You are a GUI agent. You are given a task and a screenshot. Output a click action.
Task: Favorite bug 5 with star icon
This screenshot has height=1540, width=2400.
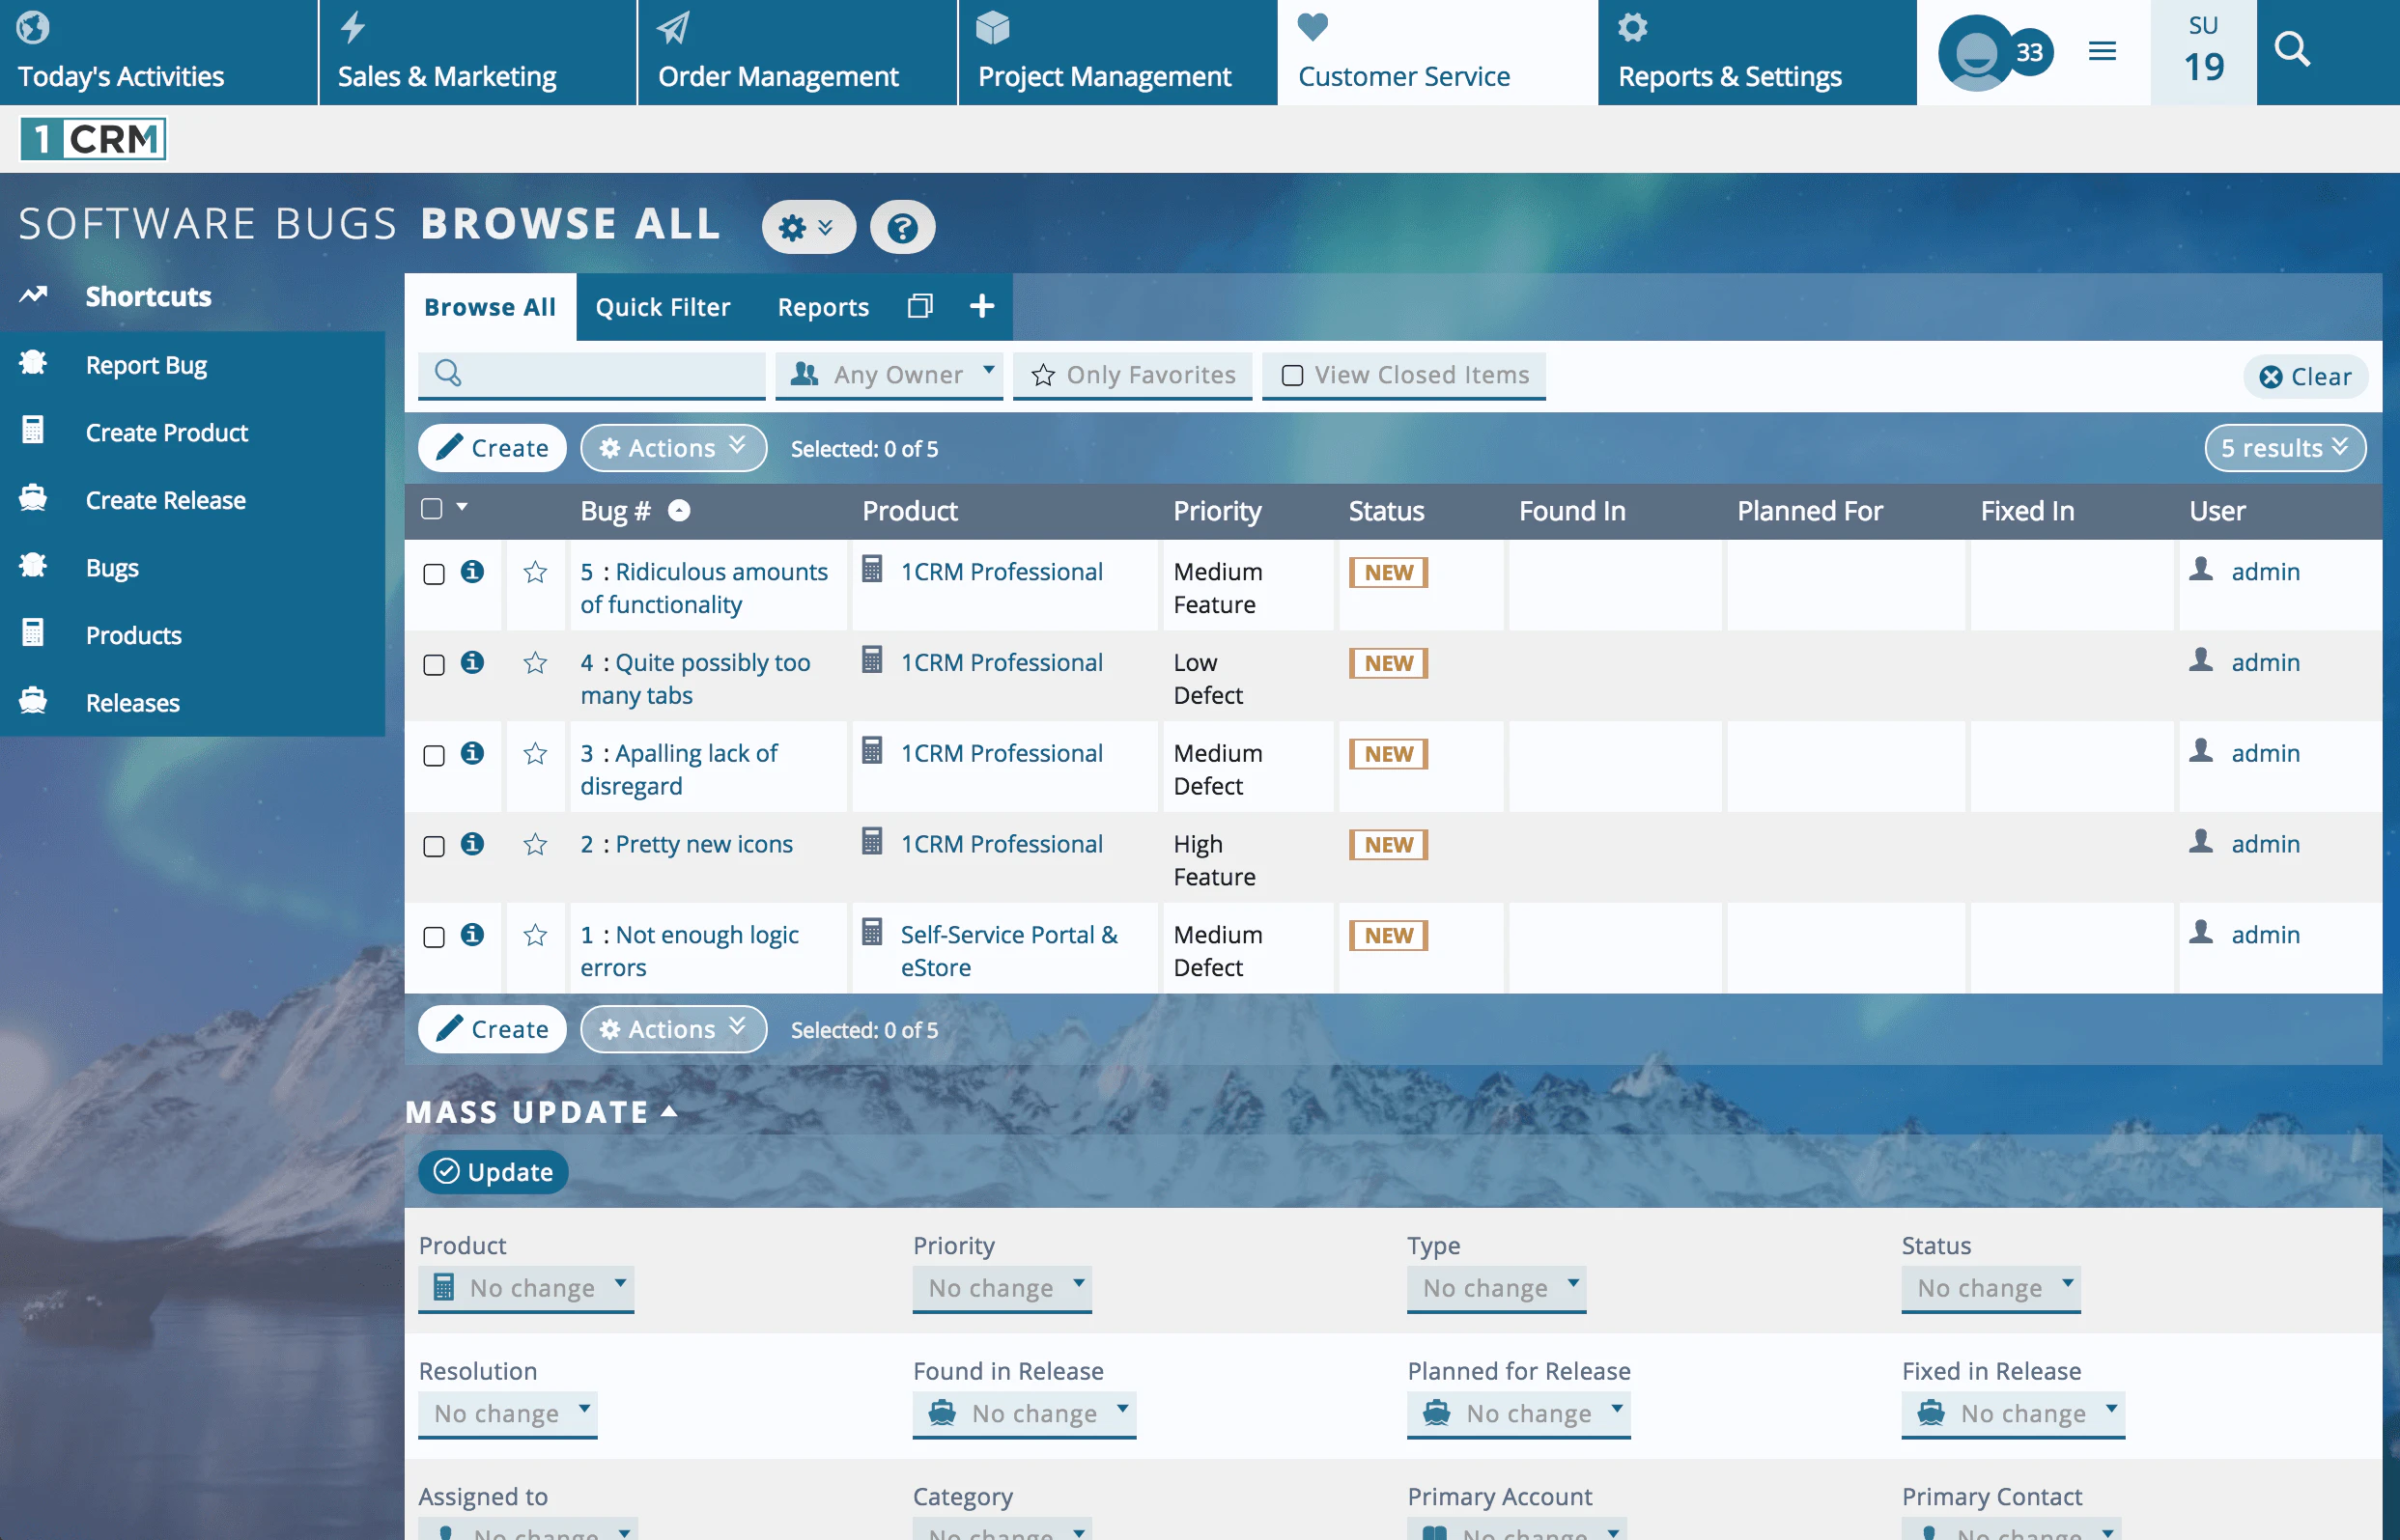point(535,572)
